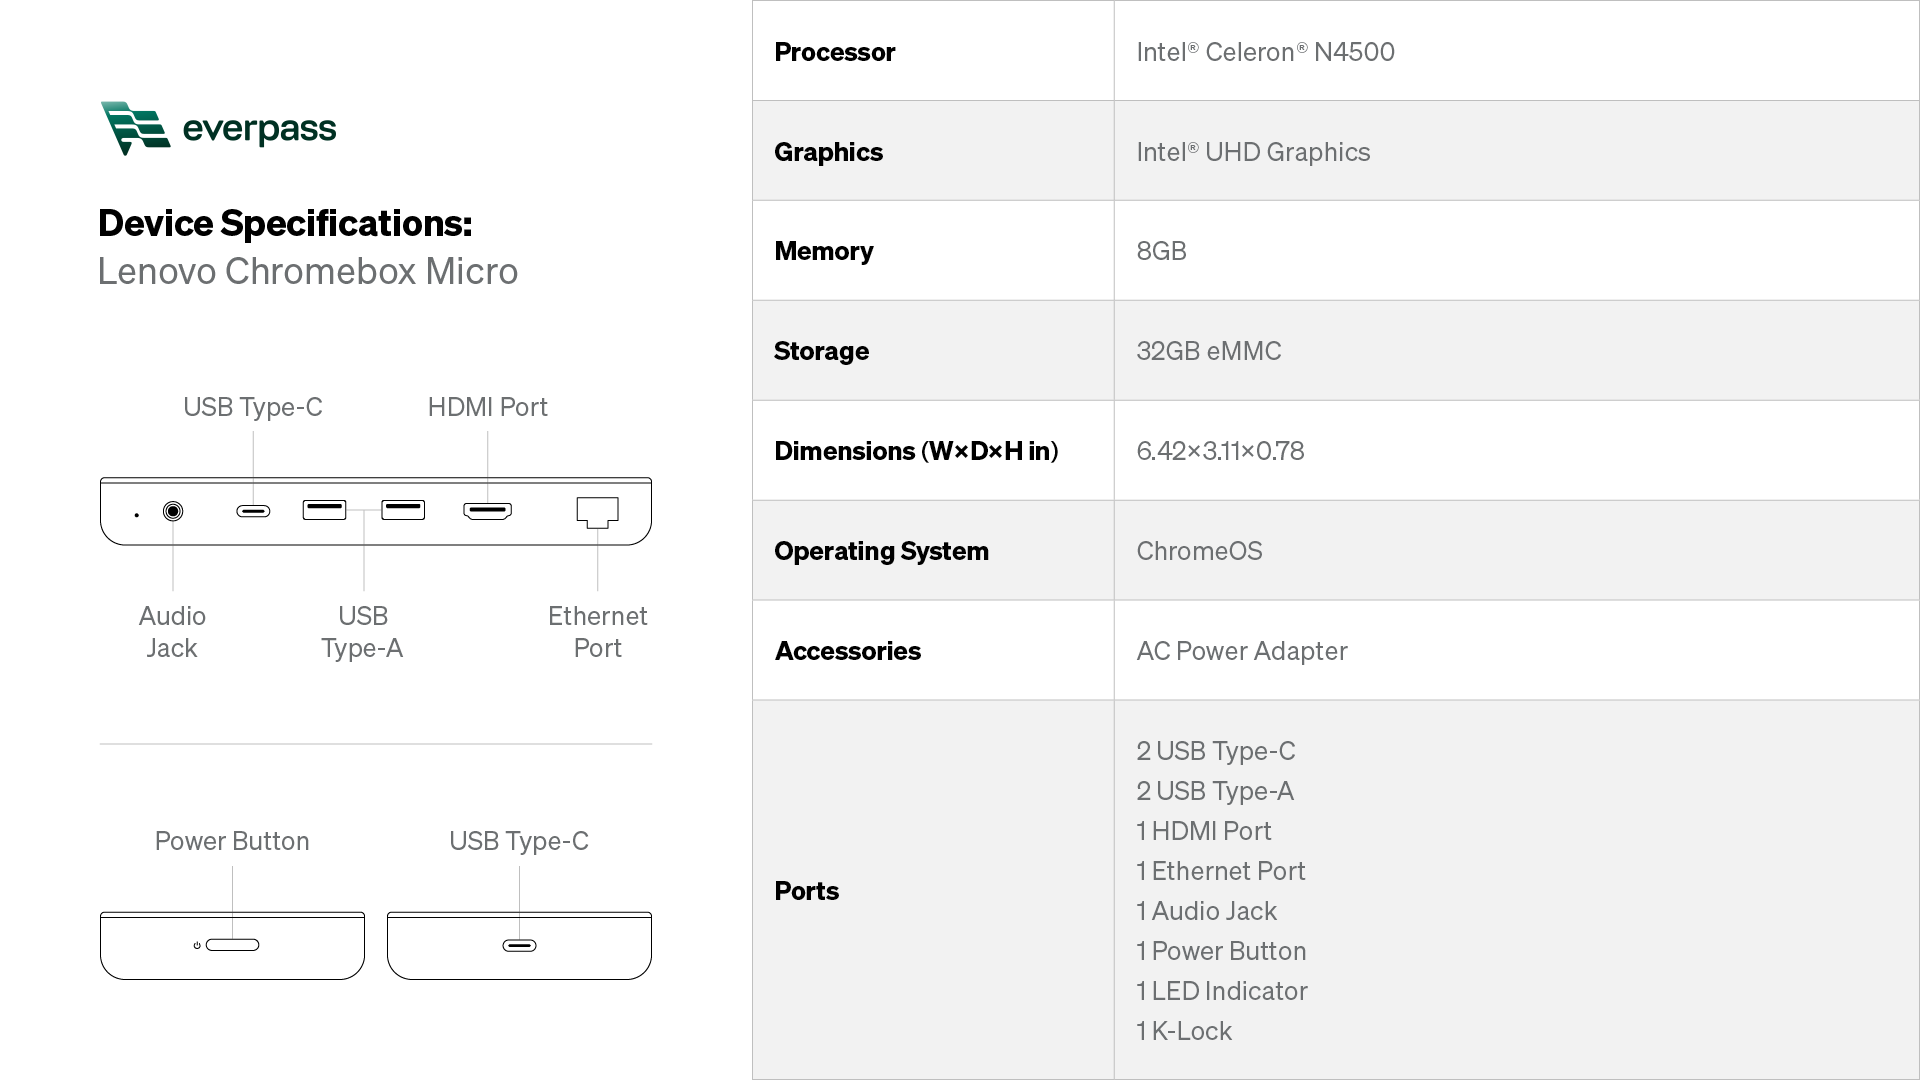1920x1080 pixels.
Task: Click the front USB Type-C port icon
Action: click(x=253, y=511)
